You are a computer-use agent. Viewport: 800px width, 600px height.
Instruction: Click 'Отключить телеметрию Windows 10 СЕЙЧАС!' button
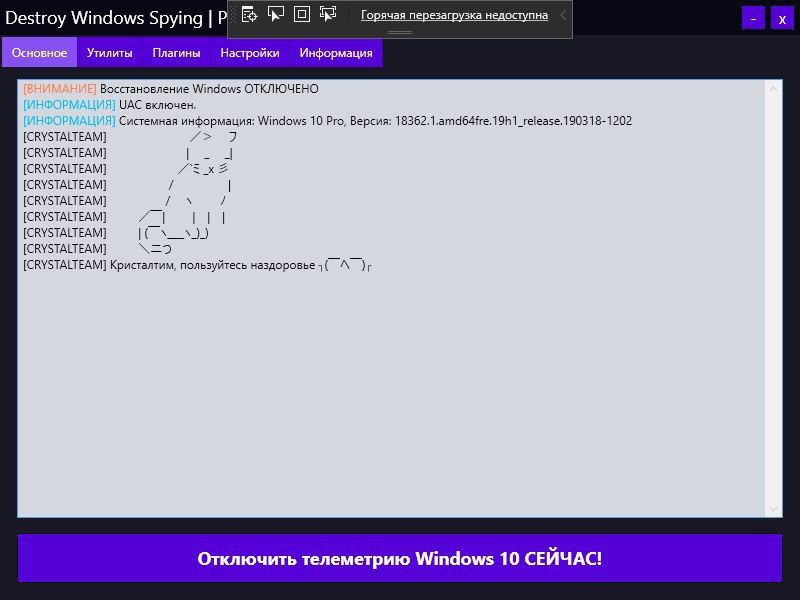click(399, 558)
